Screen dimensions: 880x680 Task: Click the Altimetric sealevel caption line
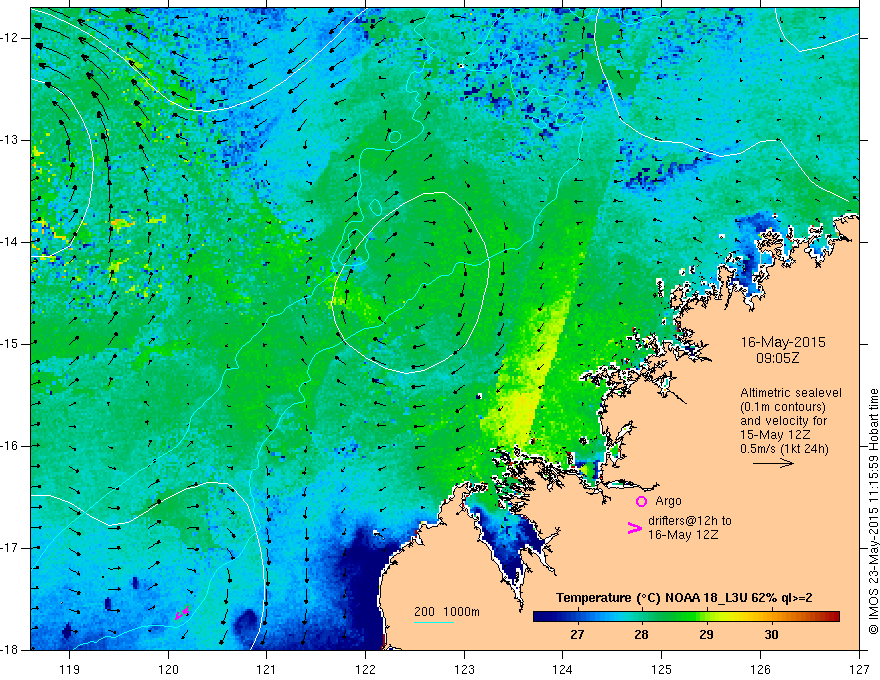click(x=790, y=393)
